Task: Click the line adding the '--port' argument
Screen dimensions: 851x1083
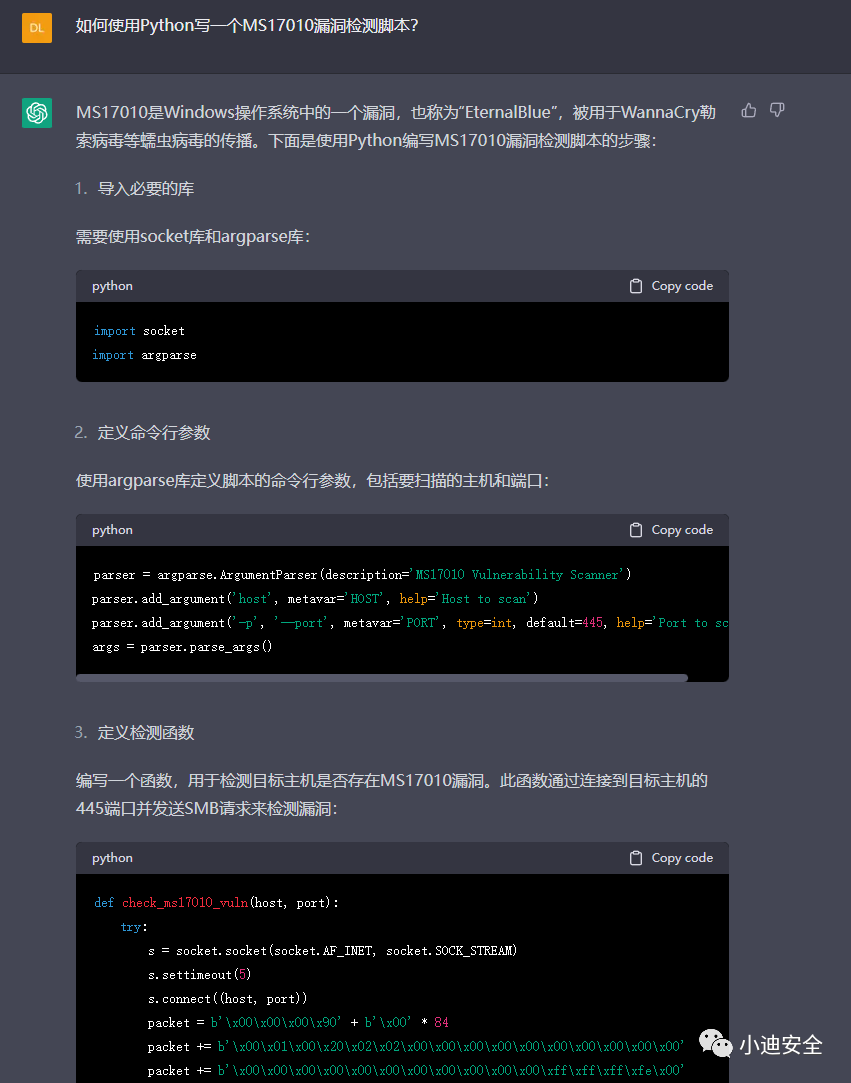Action: [x=410, y=623]
